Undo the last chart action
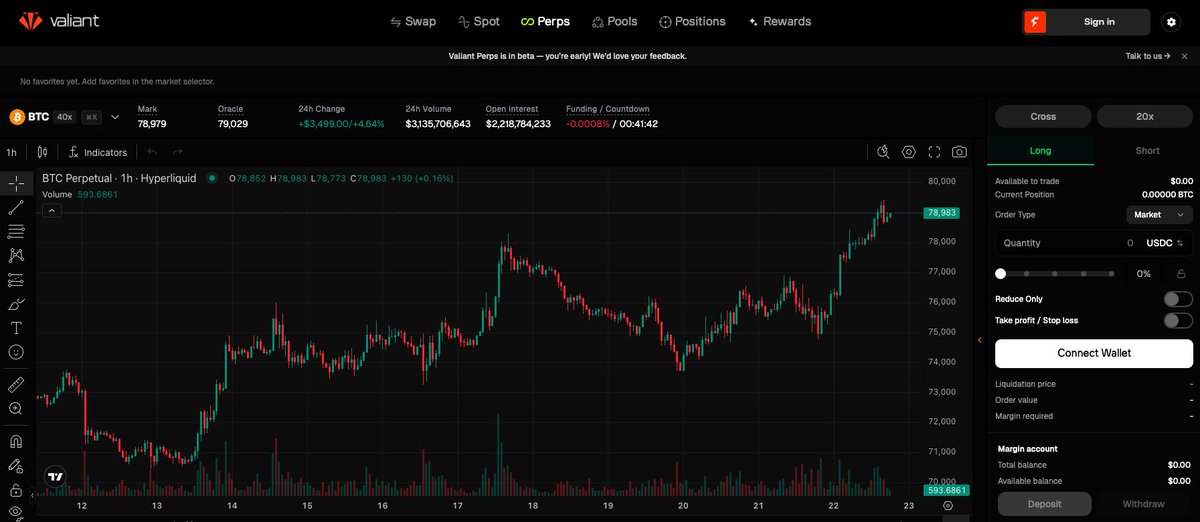 pyautogui.click(x=153, y=152)
